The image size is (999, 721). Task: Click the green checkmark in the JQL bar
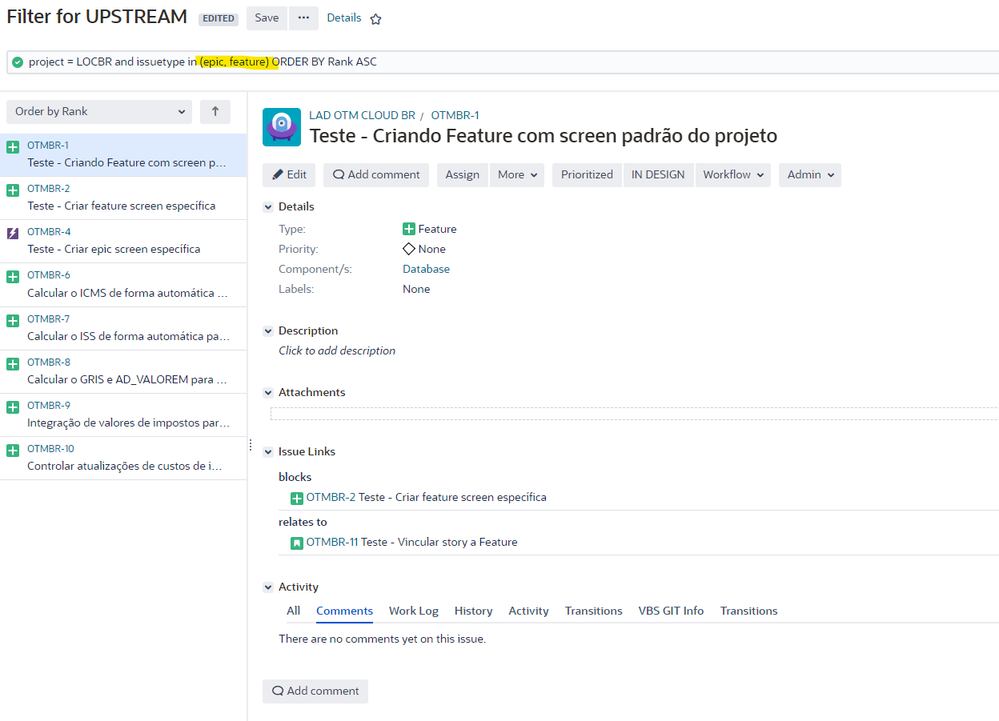(18, 61)
